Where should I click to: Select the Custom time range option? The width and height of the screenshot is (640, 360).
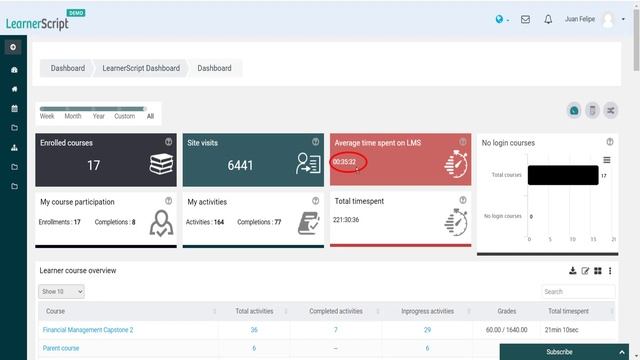[x=124, y=116]
